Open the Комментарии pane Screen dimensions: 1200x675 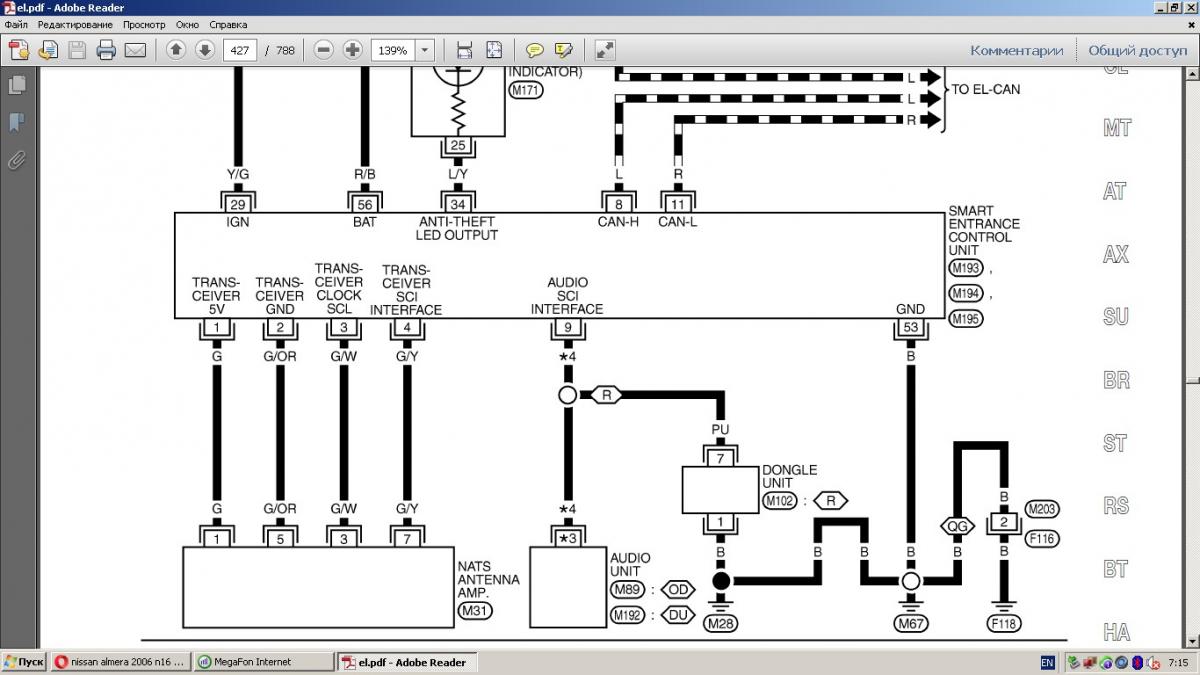coord(1016,50)
